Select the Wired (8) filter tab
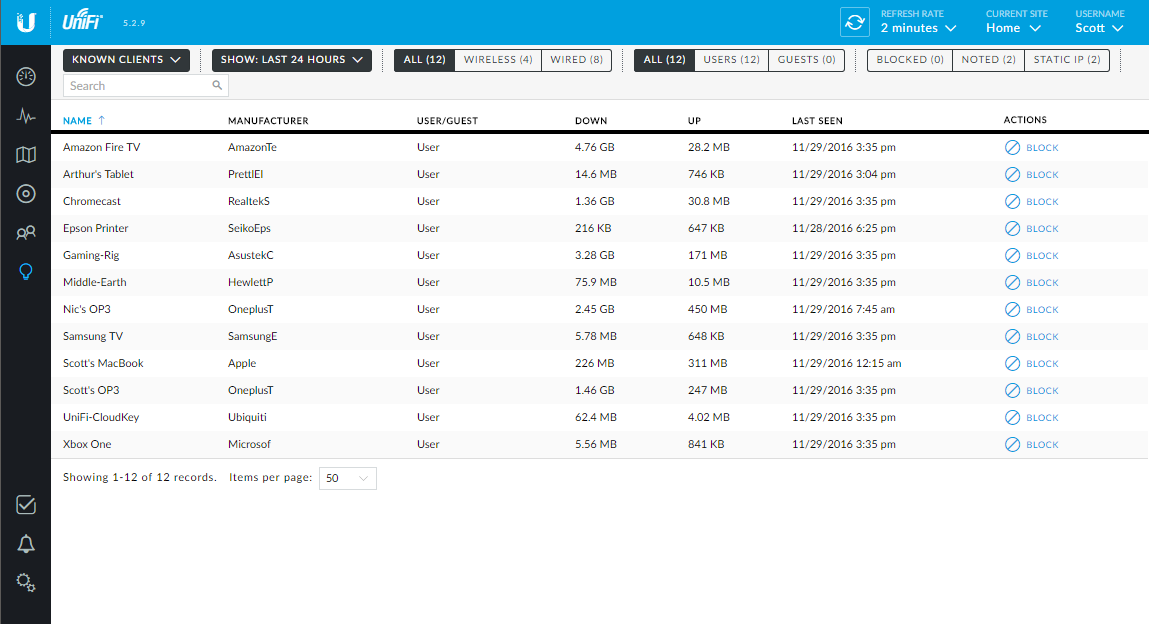The height and width of the screenshot is (624, 1149). click(577, 60)
